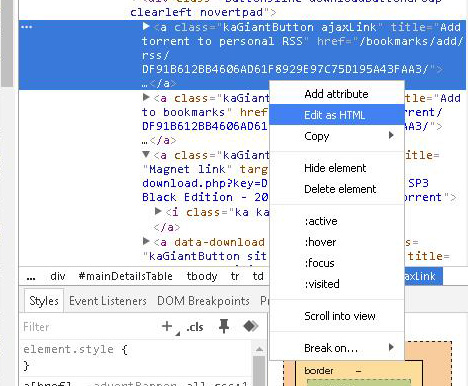Toggle the .cls class editor
This screenshot has width=468, height=386.
pos(195,327)
